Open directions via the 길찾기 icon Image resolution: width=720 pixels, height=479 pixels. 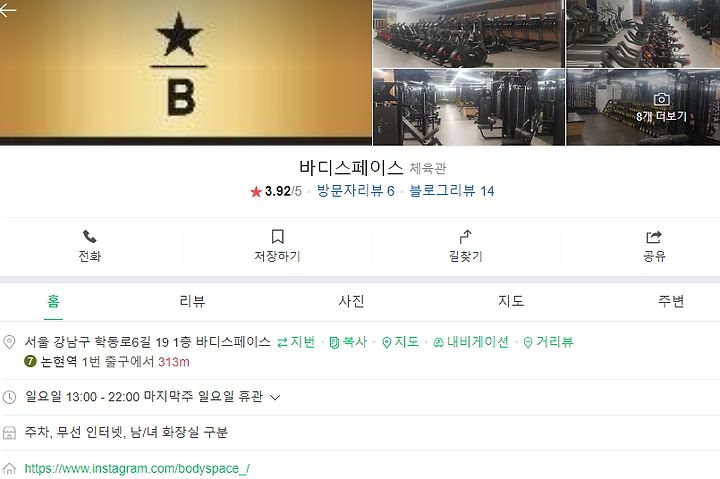point(466,237)
